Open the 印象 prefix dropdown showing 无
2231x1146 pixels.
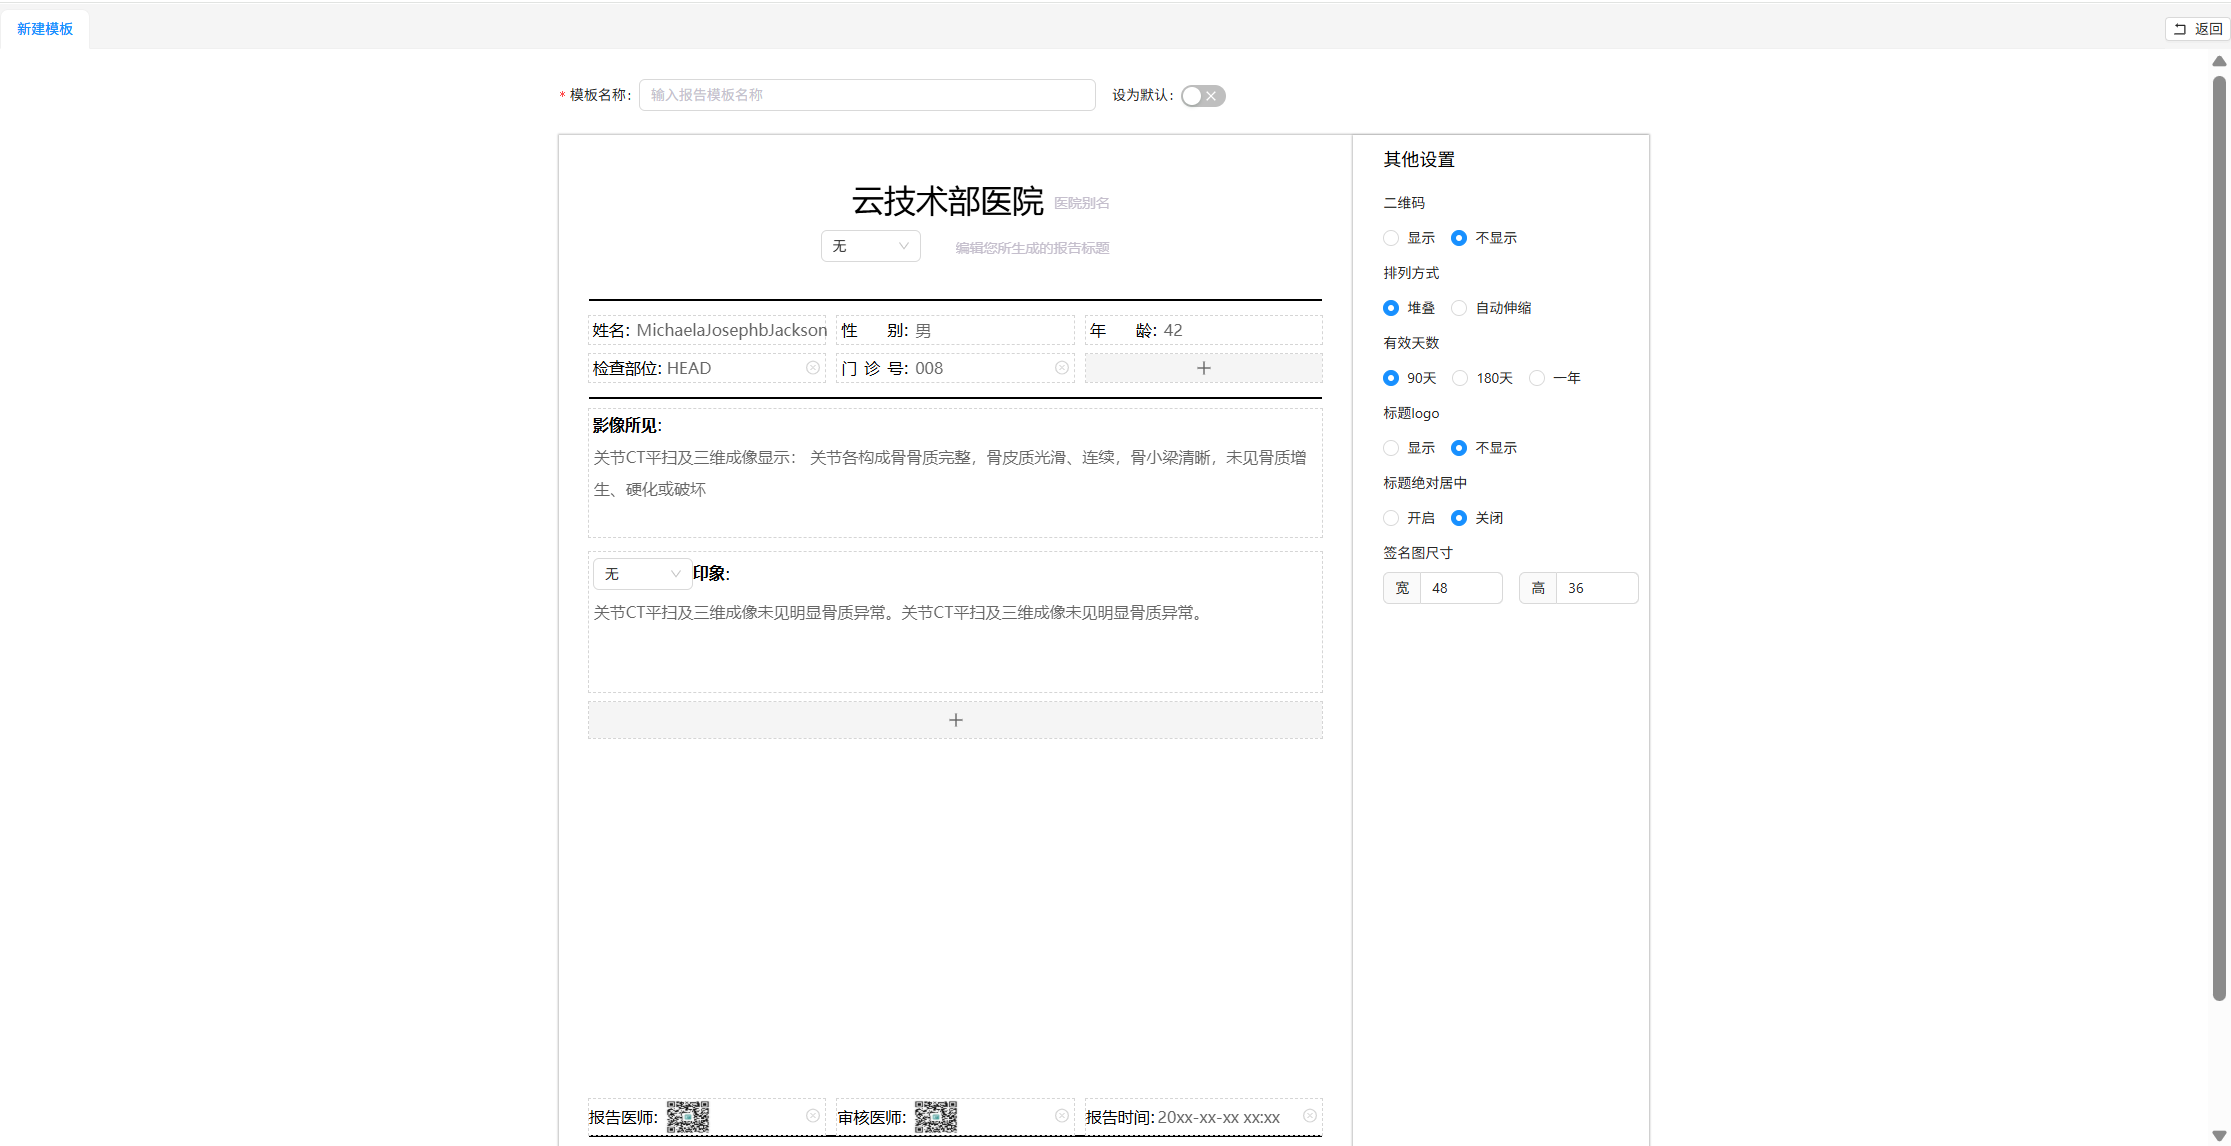[x=641, y=574]
